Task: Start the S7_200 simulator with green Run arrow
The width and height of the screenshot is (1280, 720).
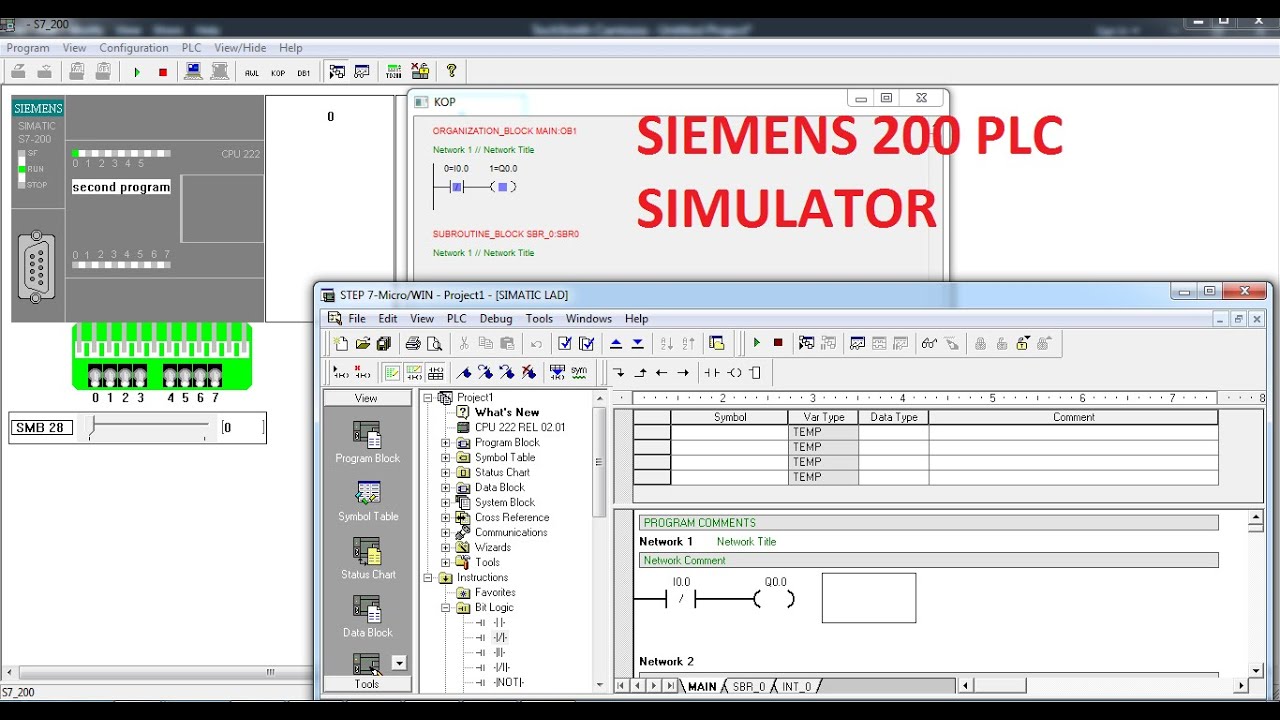Action: click(x=137, y=72)
